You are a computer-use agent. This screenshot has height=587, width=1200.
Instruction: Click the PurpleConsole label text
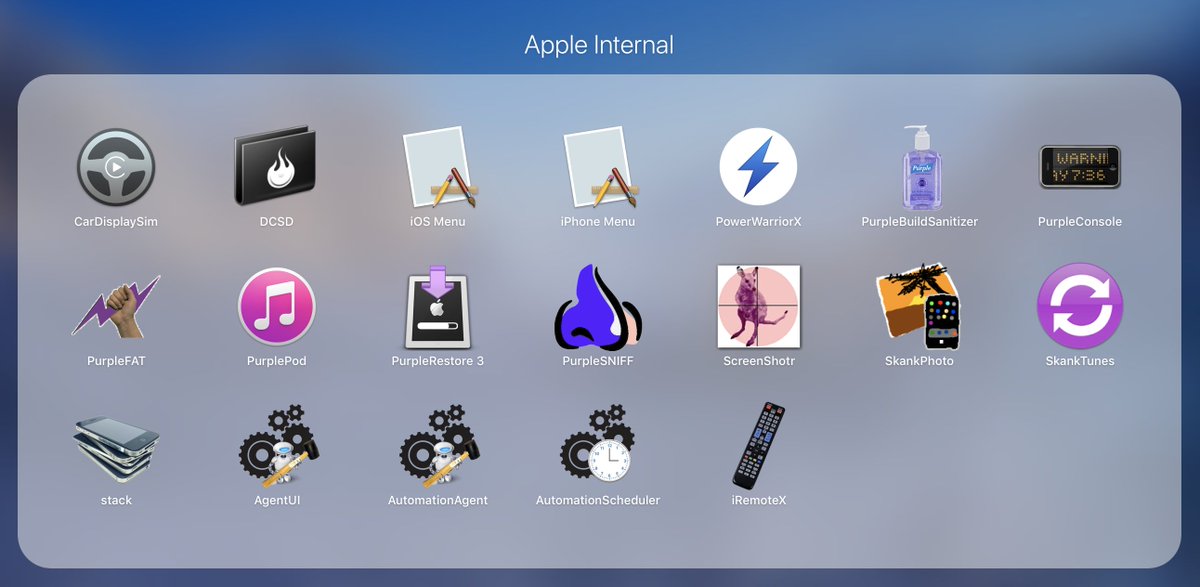pyautogui.click(x=1080, y=222)
